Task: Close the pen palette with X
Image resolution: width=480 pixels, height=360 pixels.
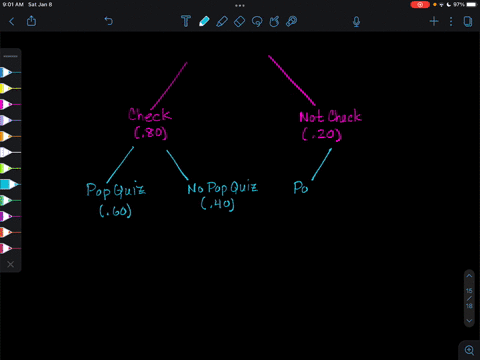Action: (10, 264)
